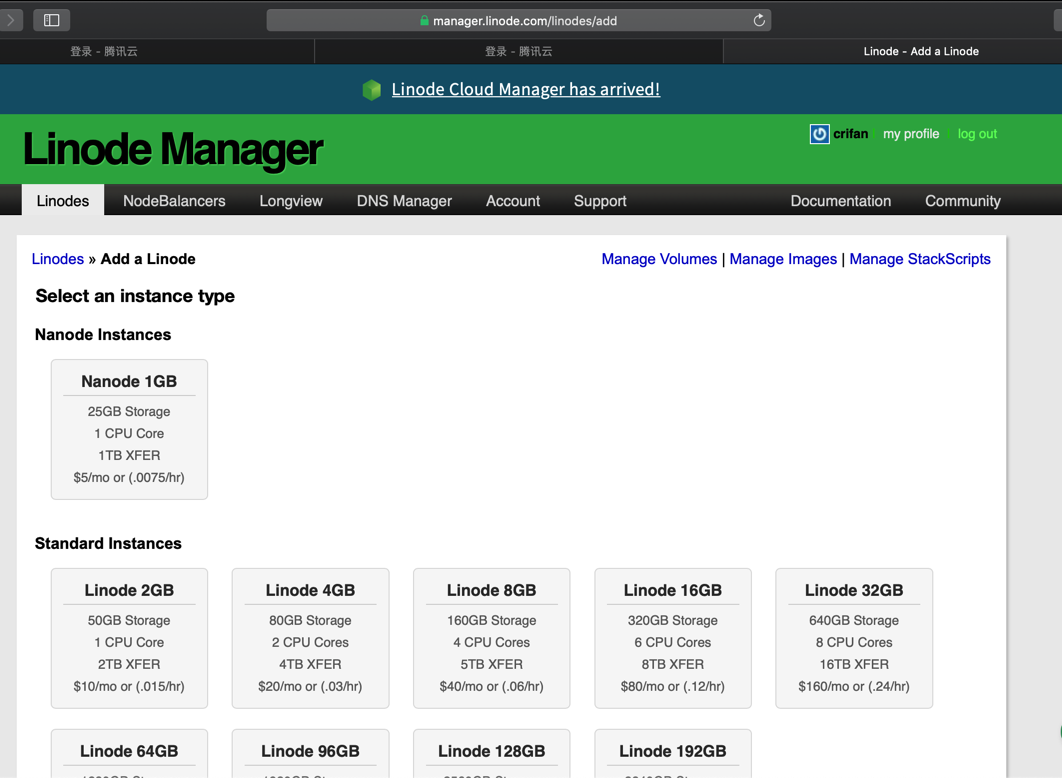Image resolution: width=1062 pixels, height=778 pixels.
Task: Select the Linode 2GB instance card
Action: tap(129, 639)
